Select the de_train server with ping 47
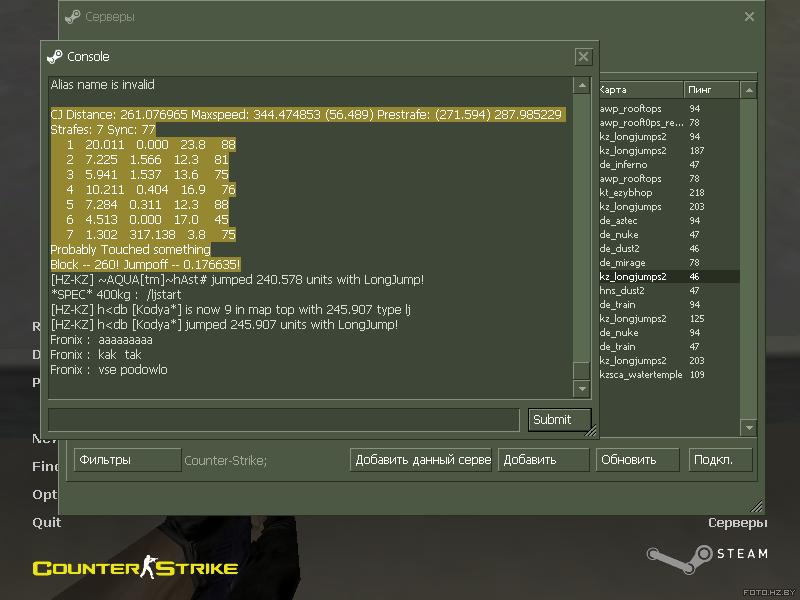800x600 pixels. (669, 347)
